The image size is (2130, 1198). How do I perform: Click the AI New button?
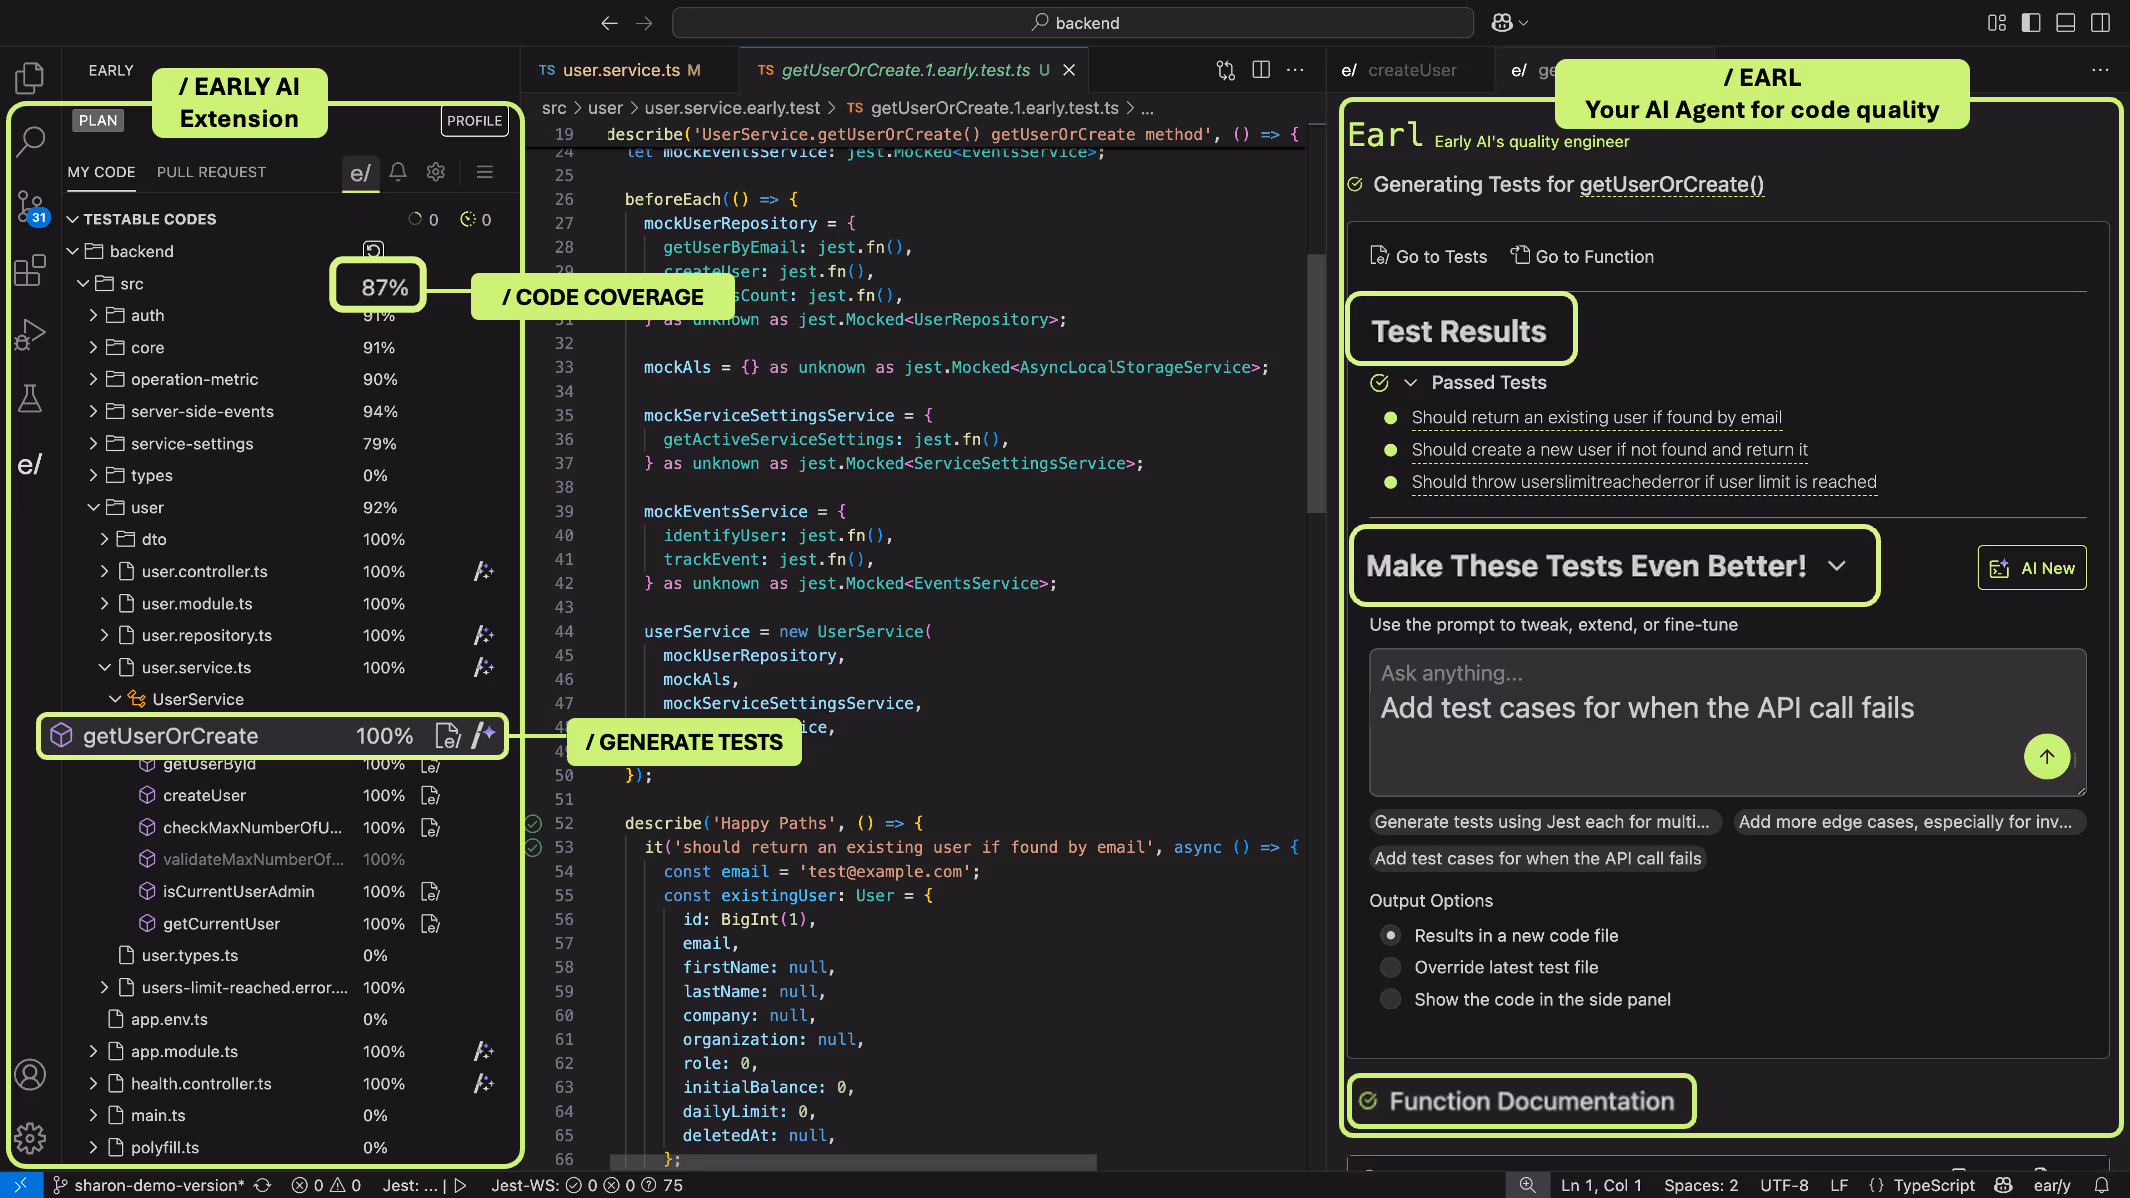point(2031,568)
